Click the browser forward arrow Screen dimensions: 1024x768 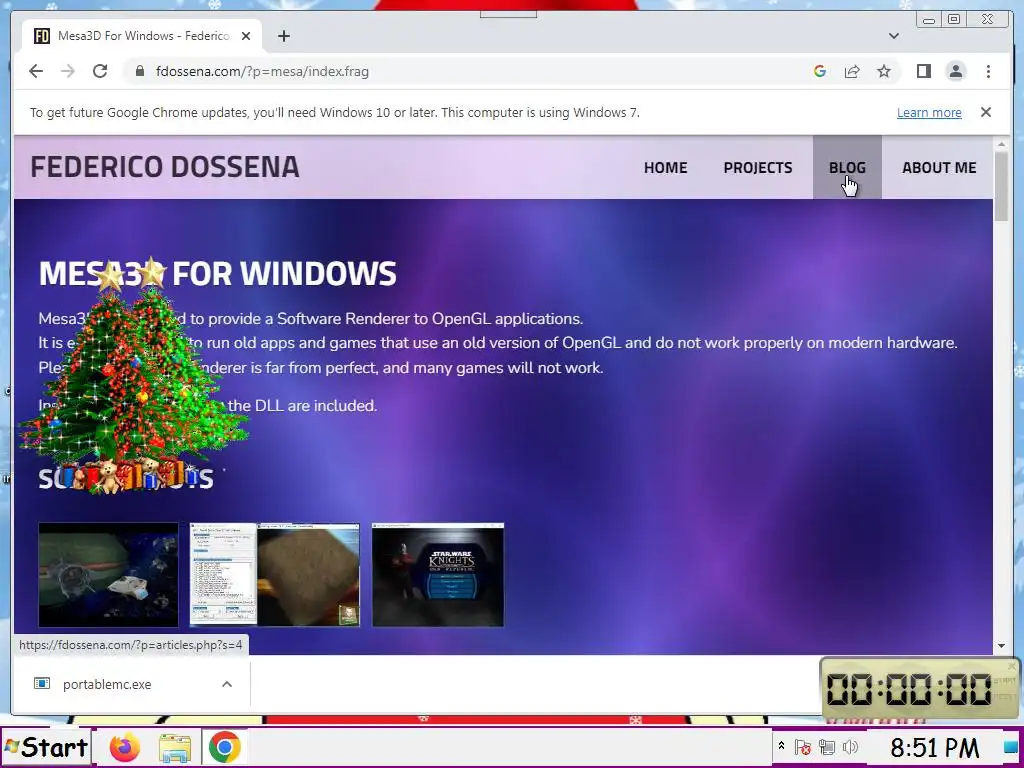tap(68, 71)
